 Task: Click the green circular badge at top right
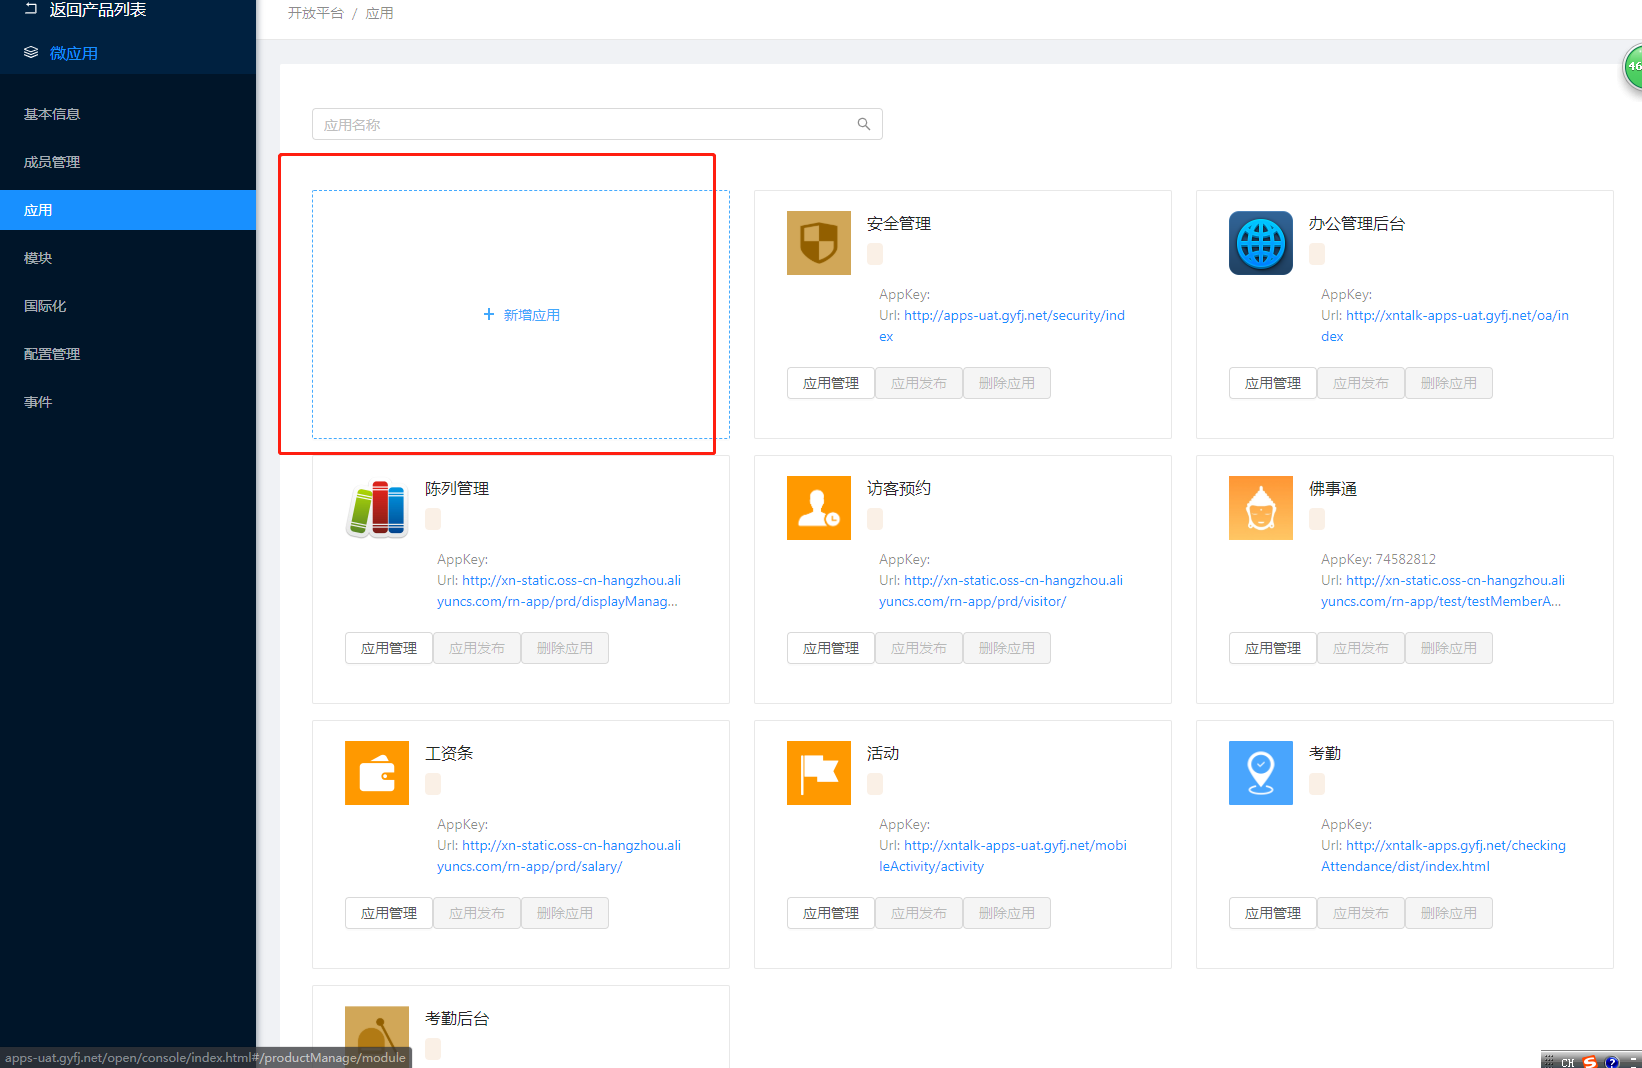point(1633,67)
